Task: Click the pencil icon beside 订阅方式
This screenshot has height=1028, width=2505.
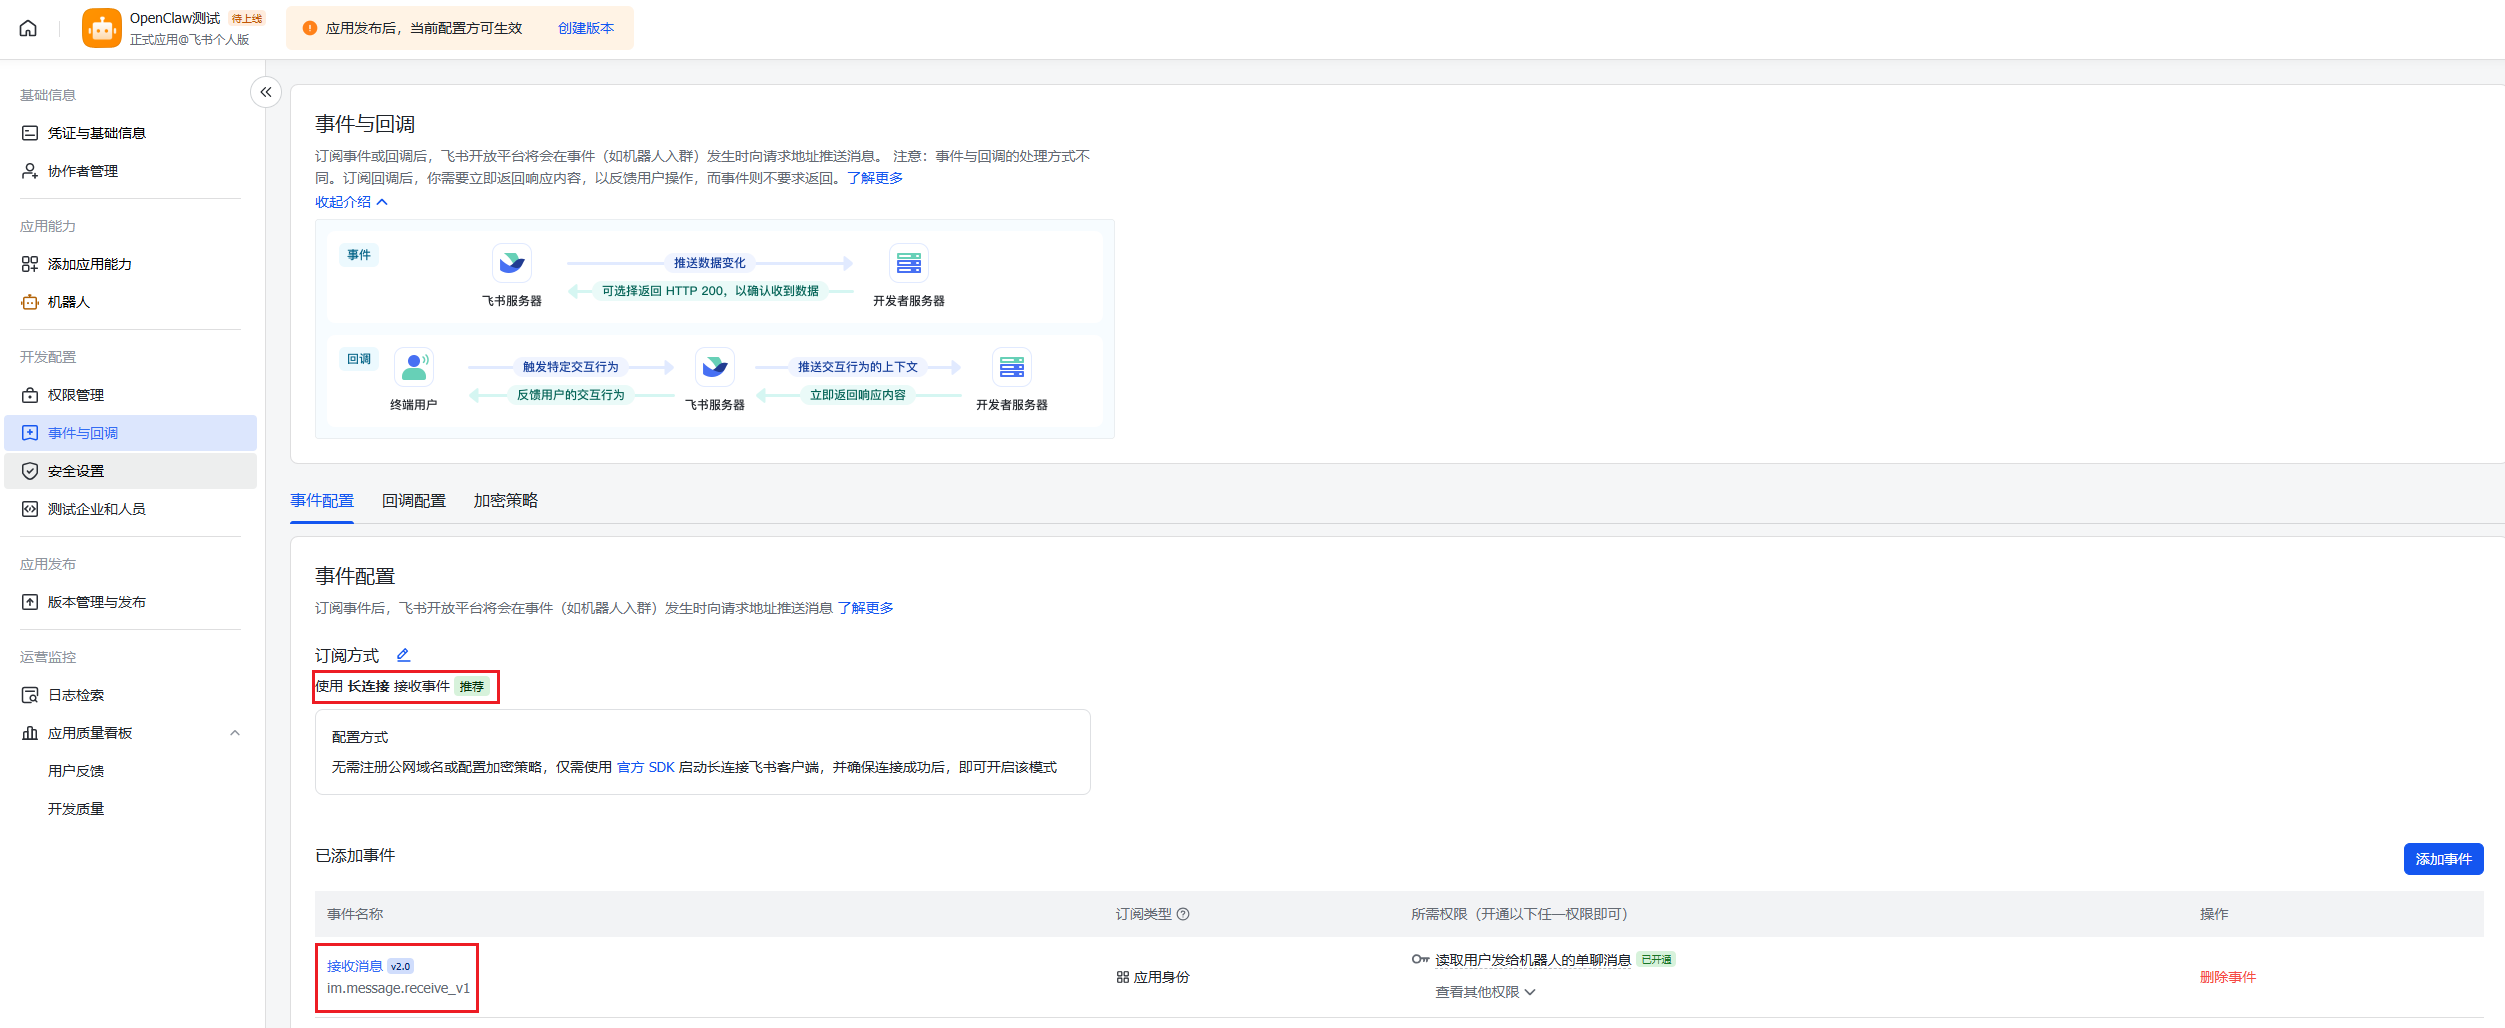Action: pos(403,655)
